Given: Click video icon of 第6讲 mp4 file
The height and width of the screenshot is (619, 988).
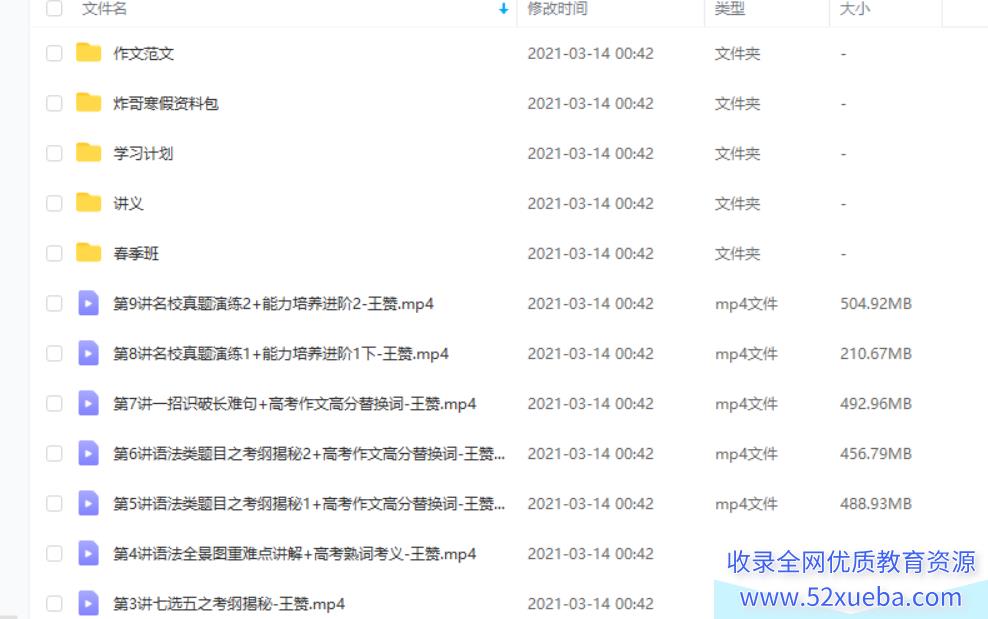Looking at the screenshot, I should pyautogui.click(x=88, y=453).
